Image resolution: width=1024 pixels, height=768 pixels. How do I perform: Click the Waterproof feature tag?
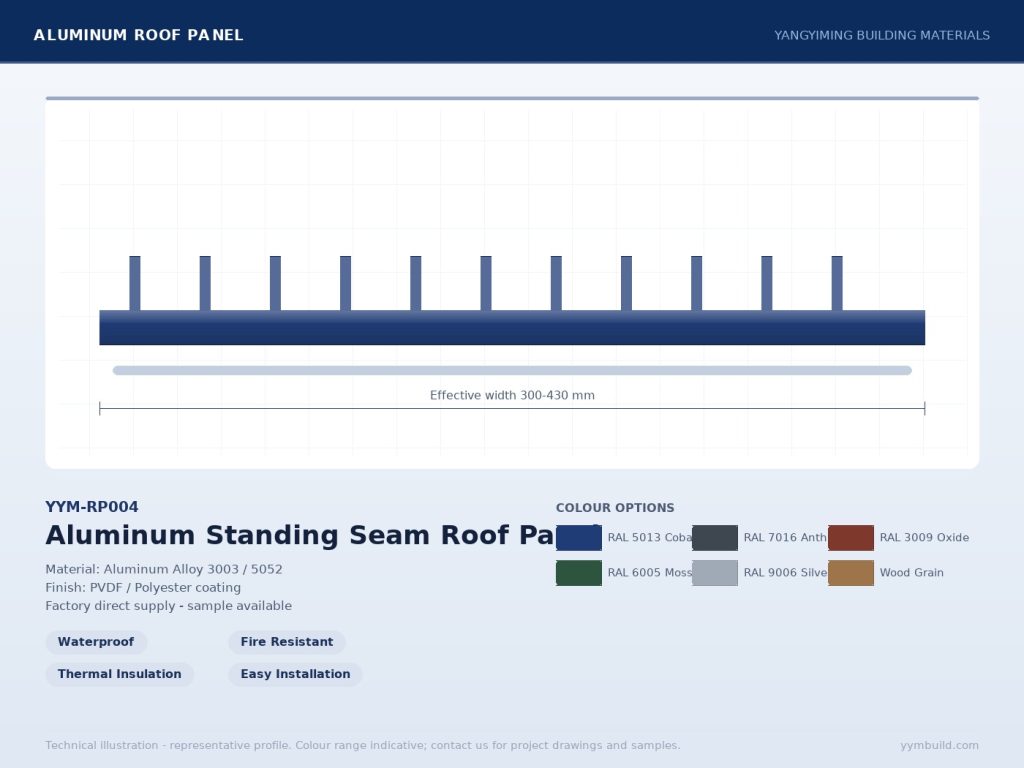(96, 642)
